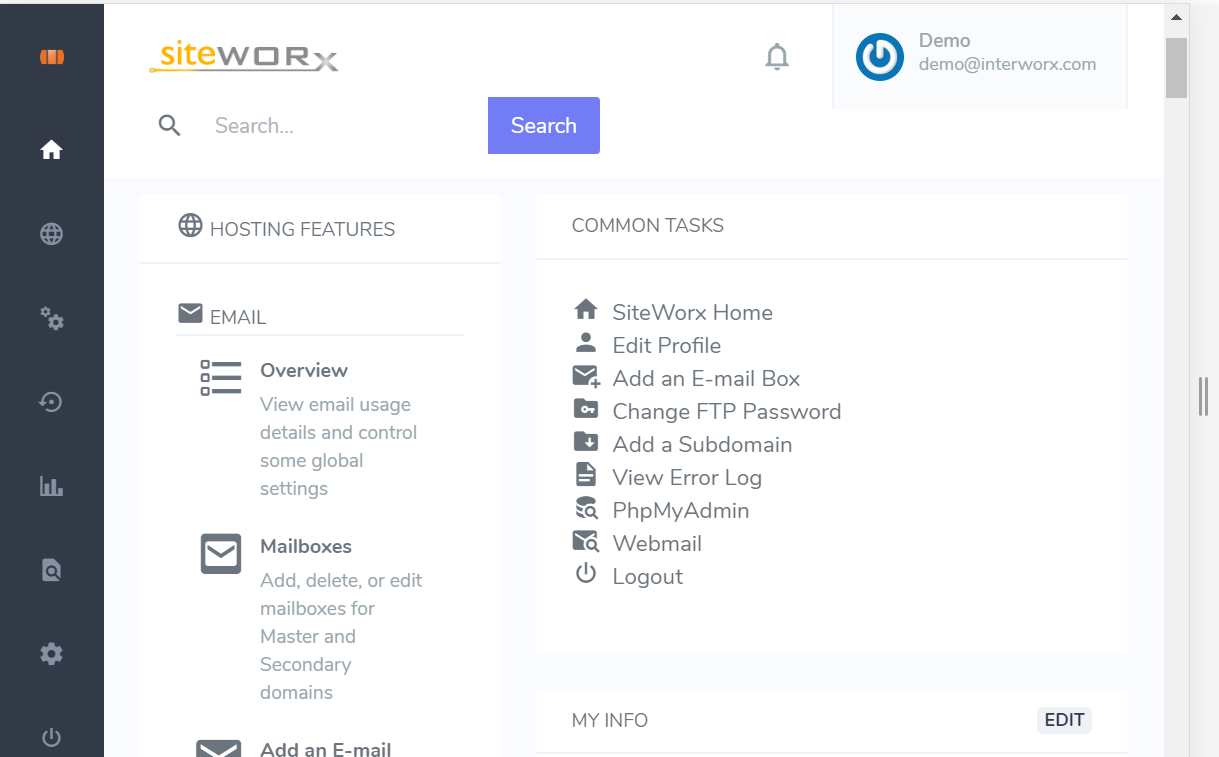
Task: Click the Logout link in Common Tasks
Action: [x=647, y=576]
